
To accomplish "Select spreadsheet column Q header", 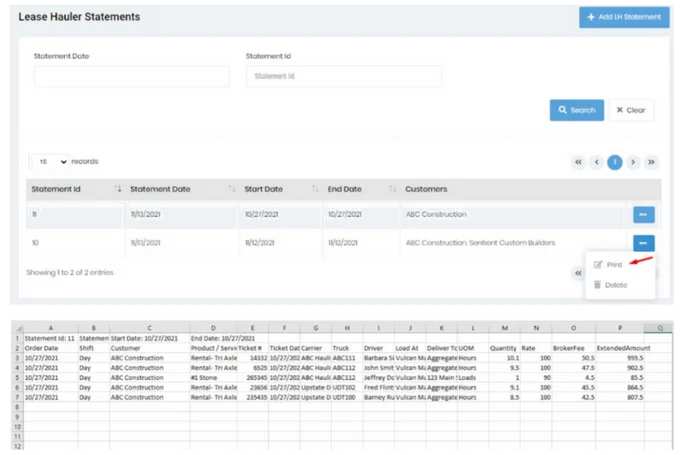I will coord(660,328).
